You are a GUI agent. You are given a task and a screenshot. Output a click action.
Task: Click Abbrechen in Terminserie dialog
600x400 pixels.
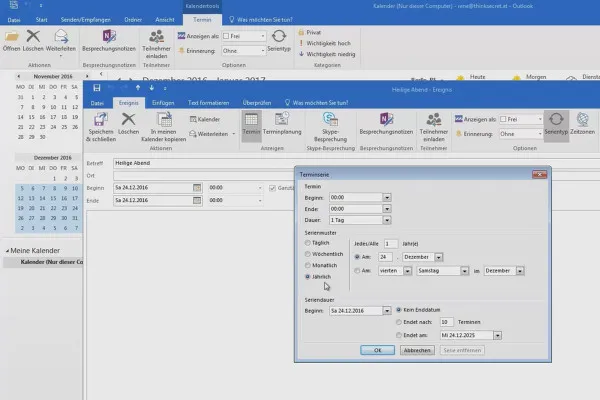pos(417,350)
